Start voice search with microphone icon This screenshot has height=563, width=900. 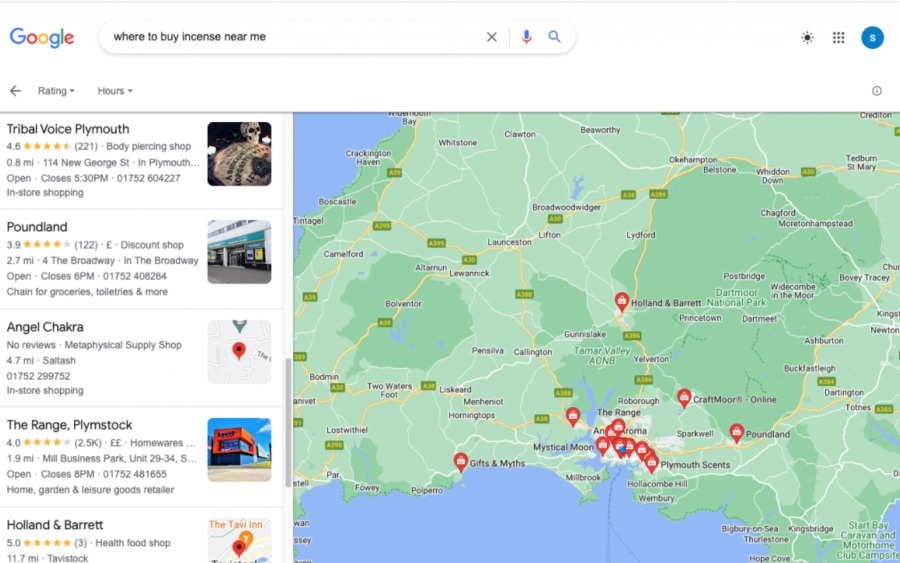pos(526,37)
